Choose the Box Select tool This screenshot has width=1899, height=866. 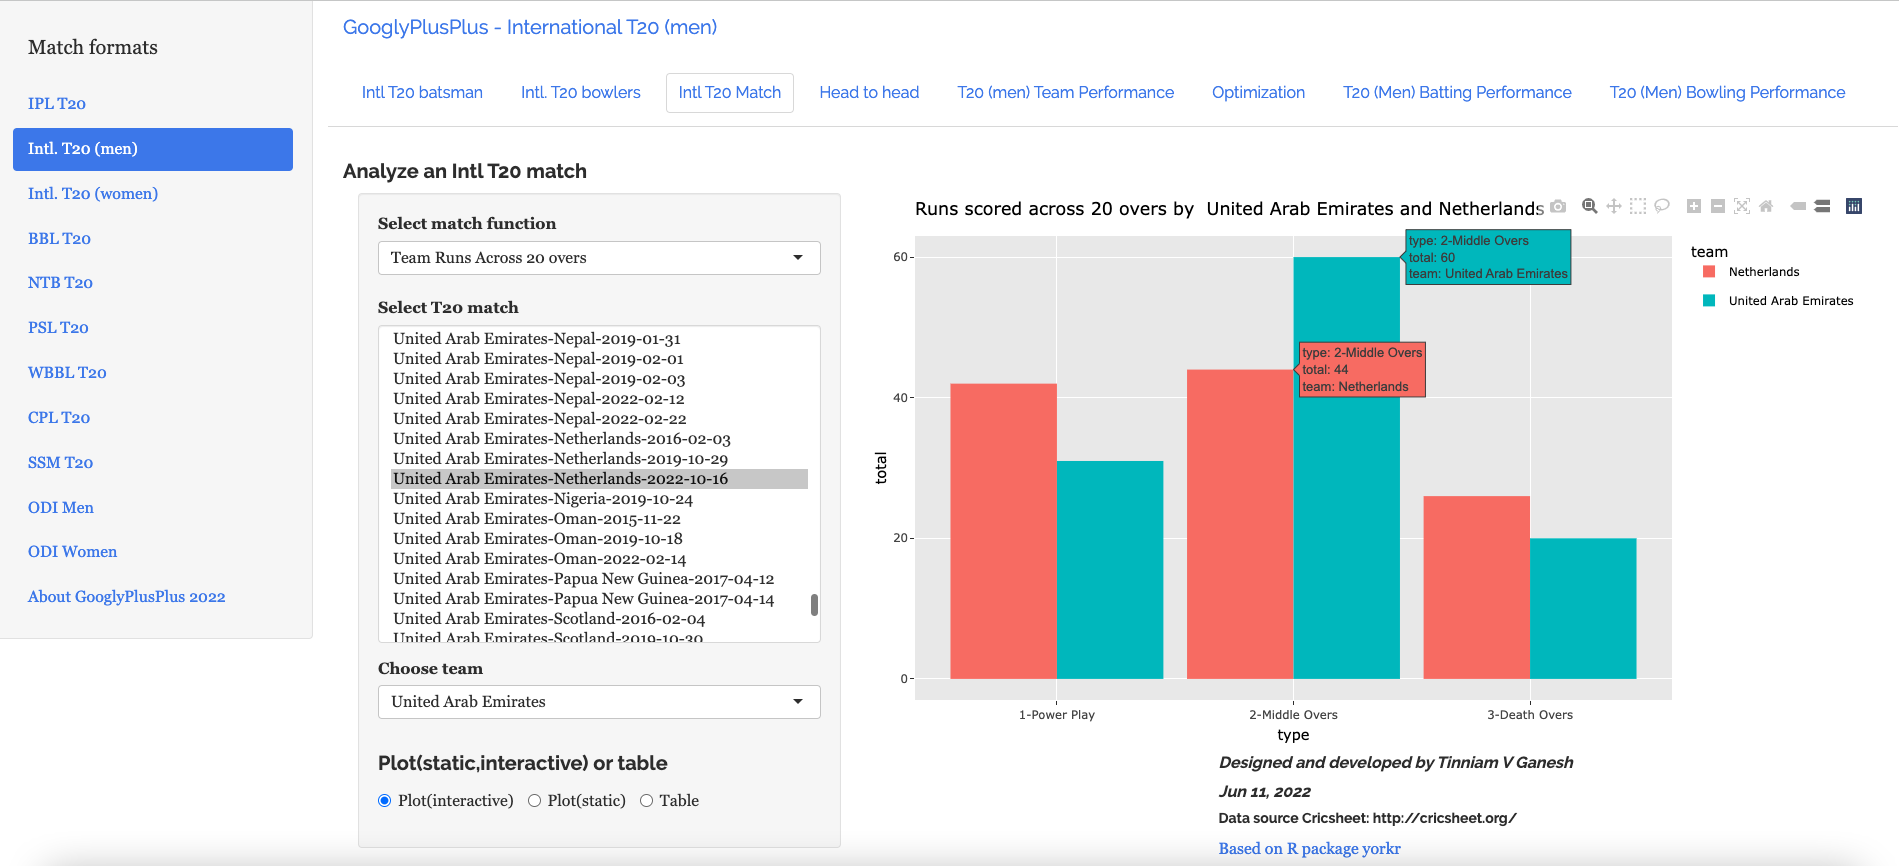pos(1637,207)
